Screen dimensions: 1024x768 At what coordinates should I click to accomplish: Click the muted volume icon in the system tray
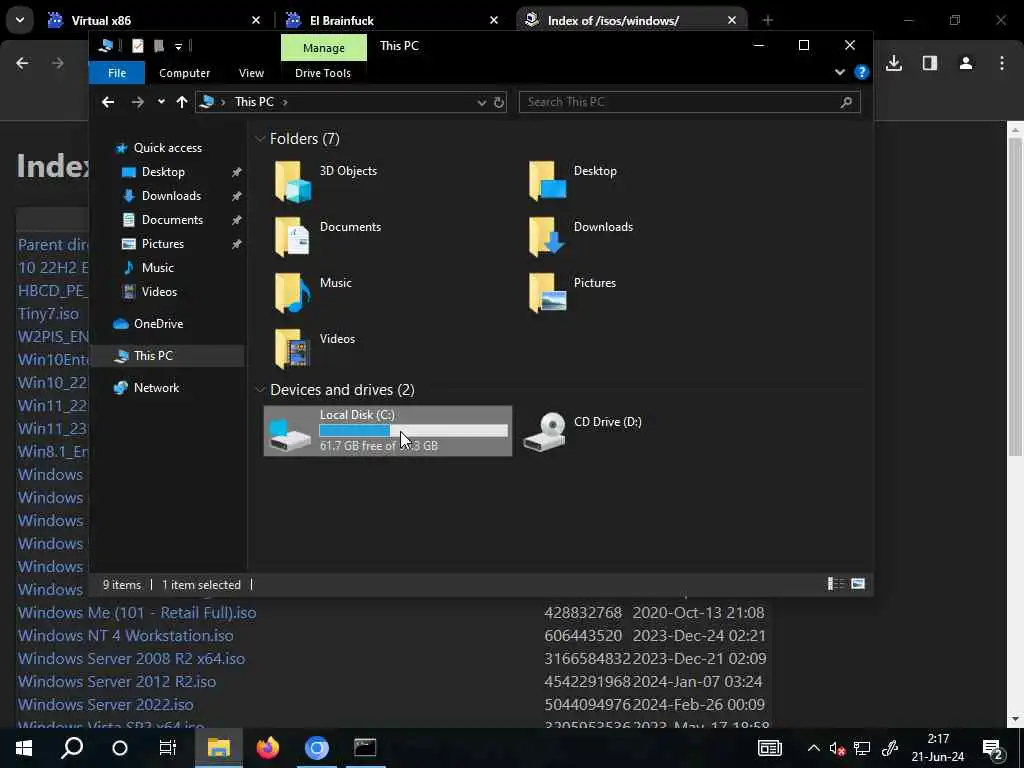[837, 748]
